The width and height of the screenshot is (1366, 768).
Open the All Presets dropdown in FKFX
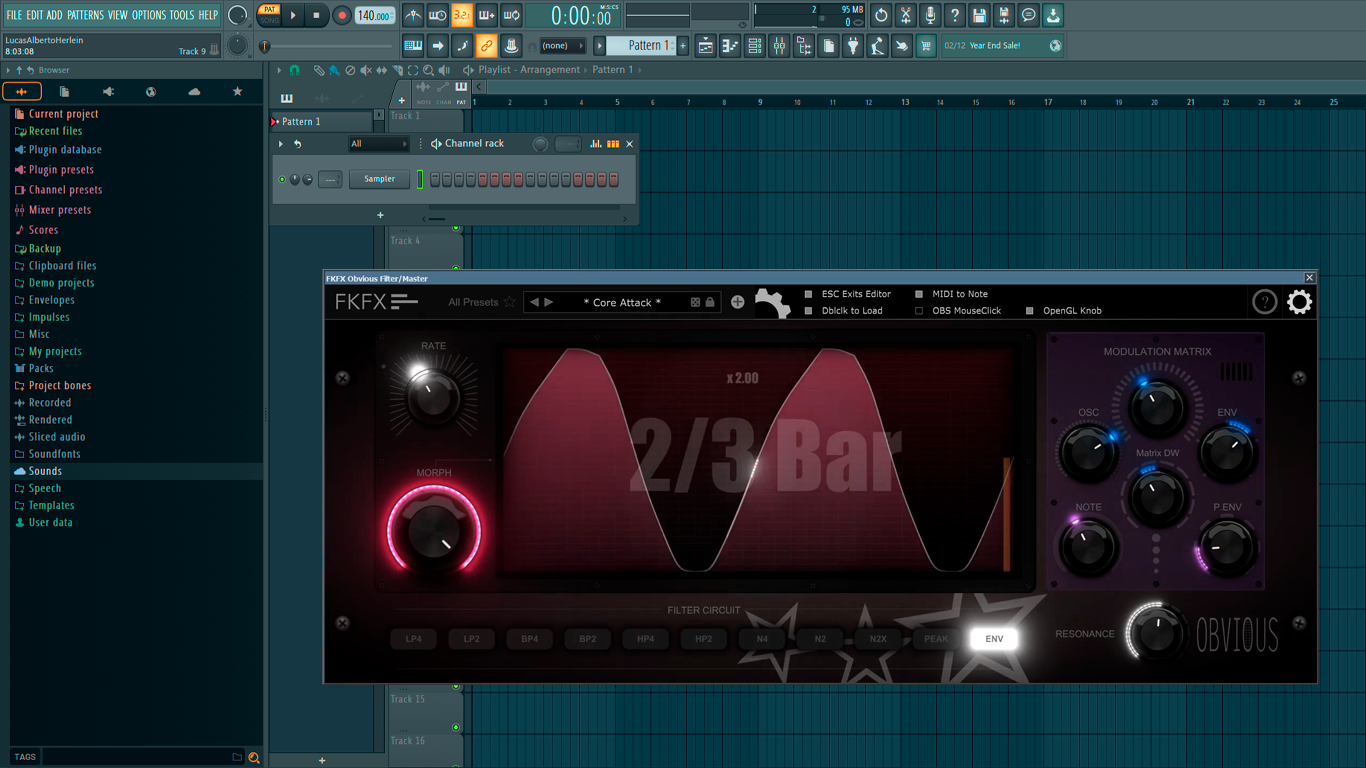473,302
